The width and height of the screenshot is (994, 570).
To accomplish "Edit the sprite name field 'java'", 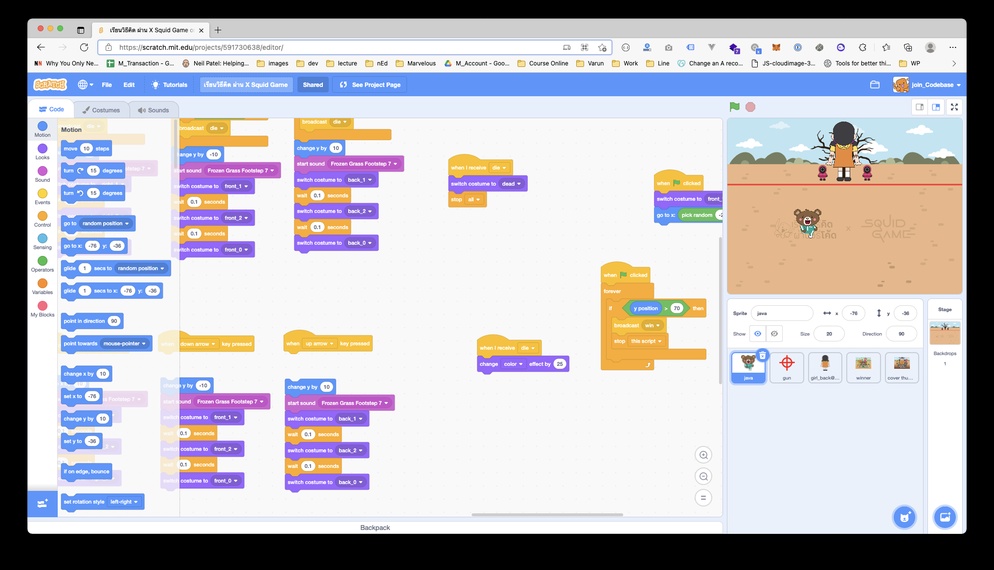I will (x=782, y=313).
